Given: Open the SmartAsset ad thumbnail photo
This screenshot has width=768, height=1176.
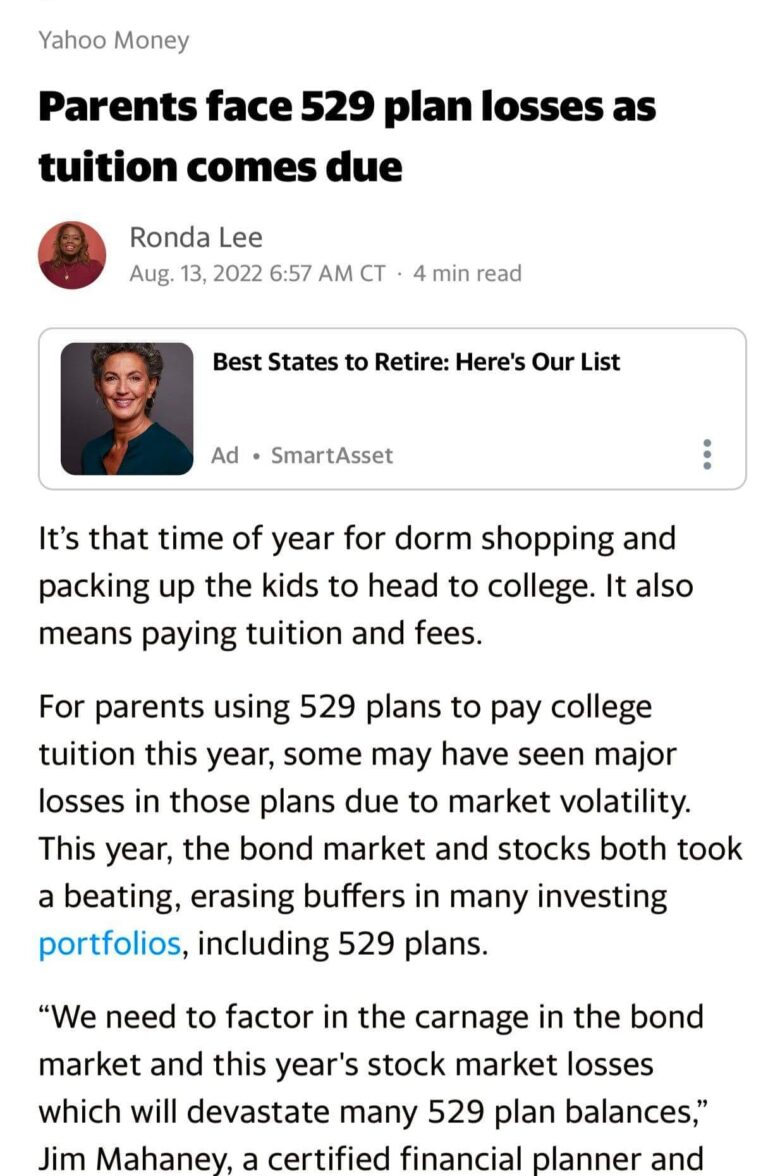Looking at the screenshot, I should (x=127, y=408).
